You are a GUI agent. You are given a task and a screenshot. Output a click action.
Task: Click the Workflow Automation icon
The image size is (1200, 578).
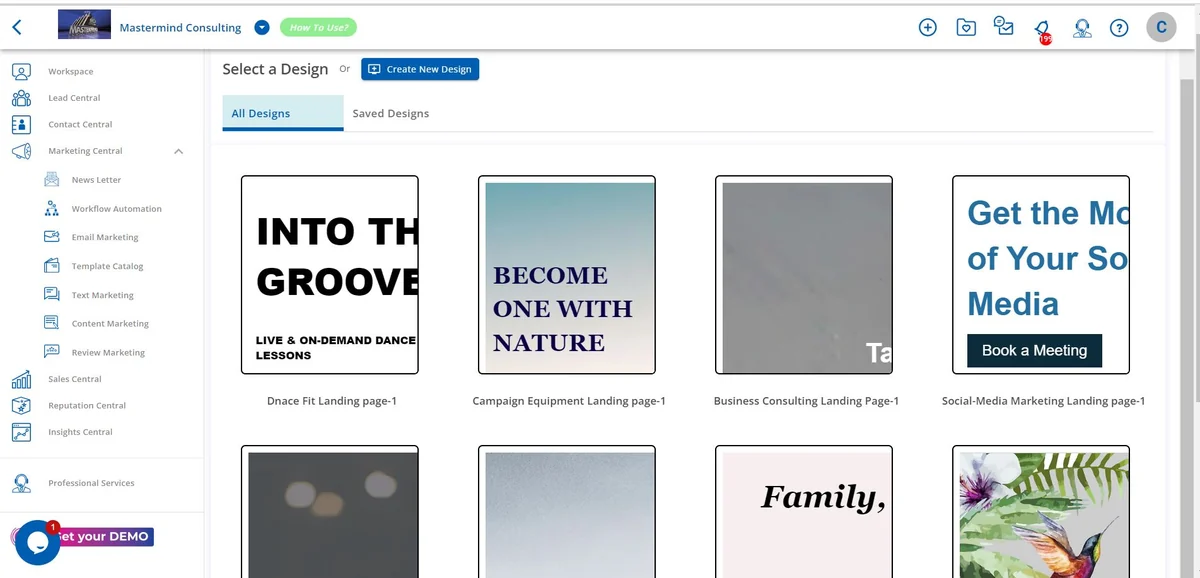(52, 209)
